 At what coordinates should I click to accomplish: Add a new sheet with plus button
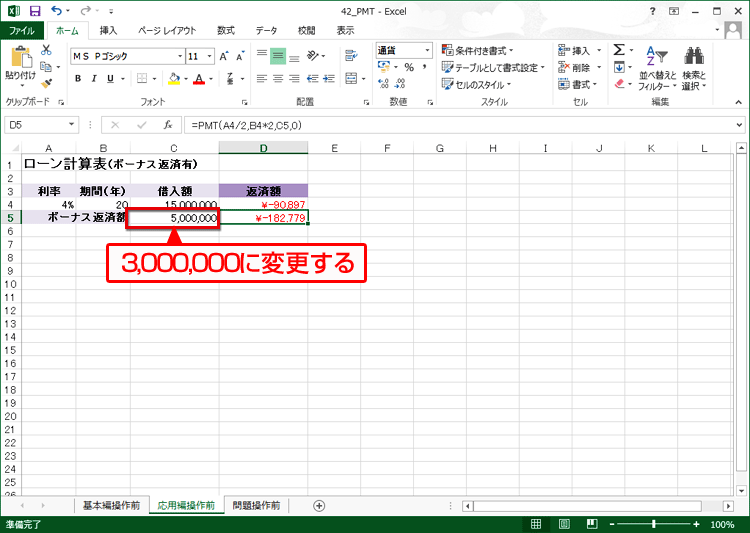click(x=319, y=506)
